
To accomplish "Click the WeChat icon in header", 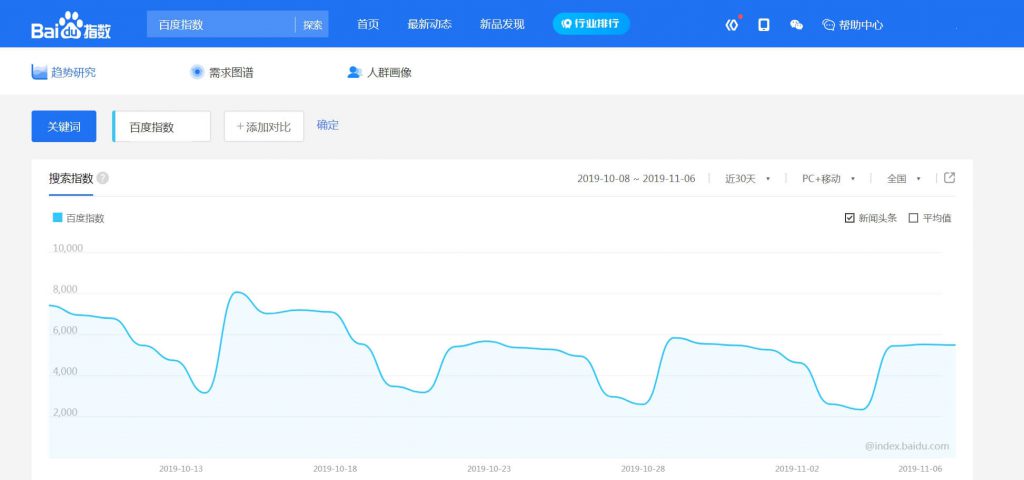I will click(796, 24).
